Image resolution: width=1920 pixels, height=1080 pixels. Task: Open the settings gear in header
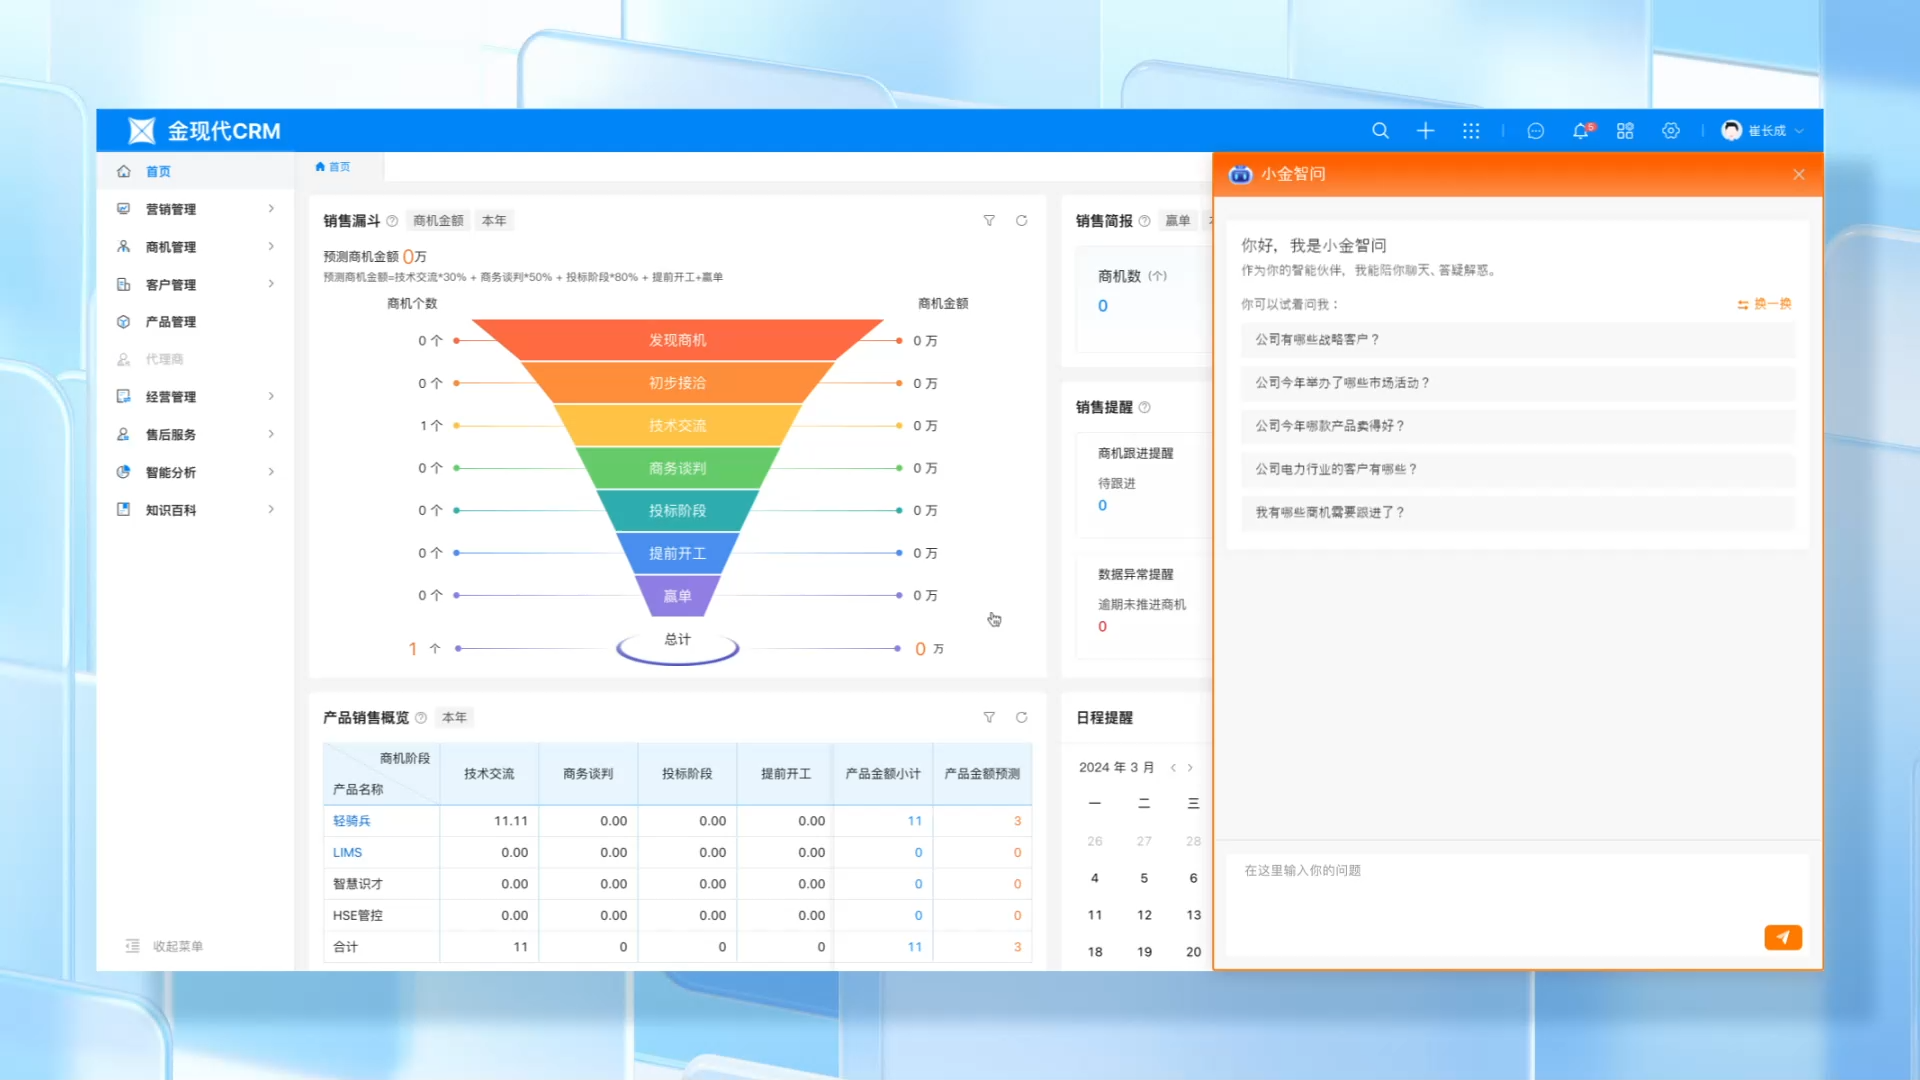[x=1670, y=131]
